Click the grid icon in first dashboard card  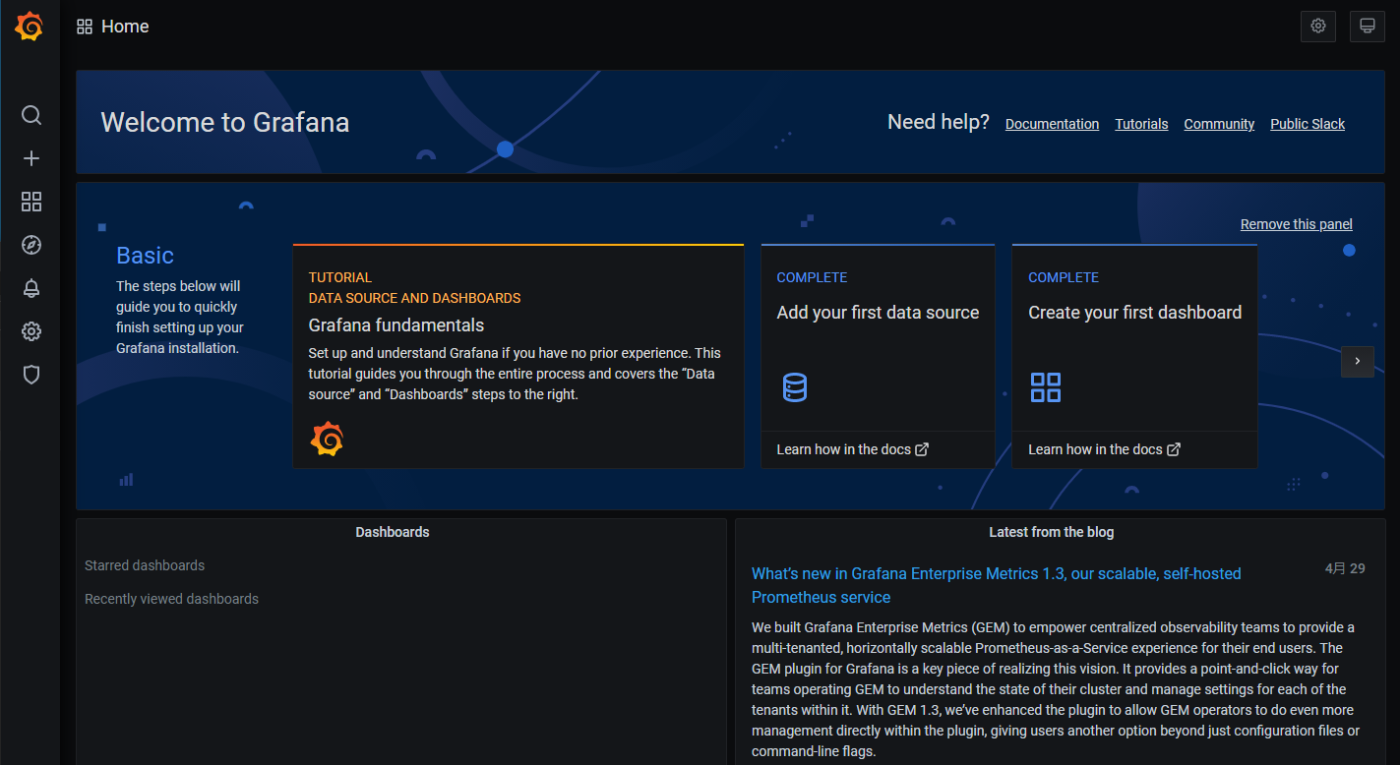pyautogui.click(x=1046, y=387)
